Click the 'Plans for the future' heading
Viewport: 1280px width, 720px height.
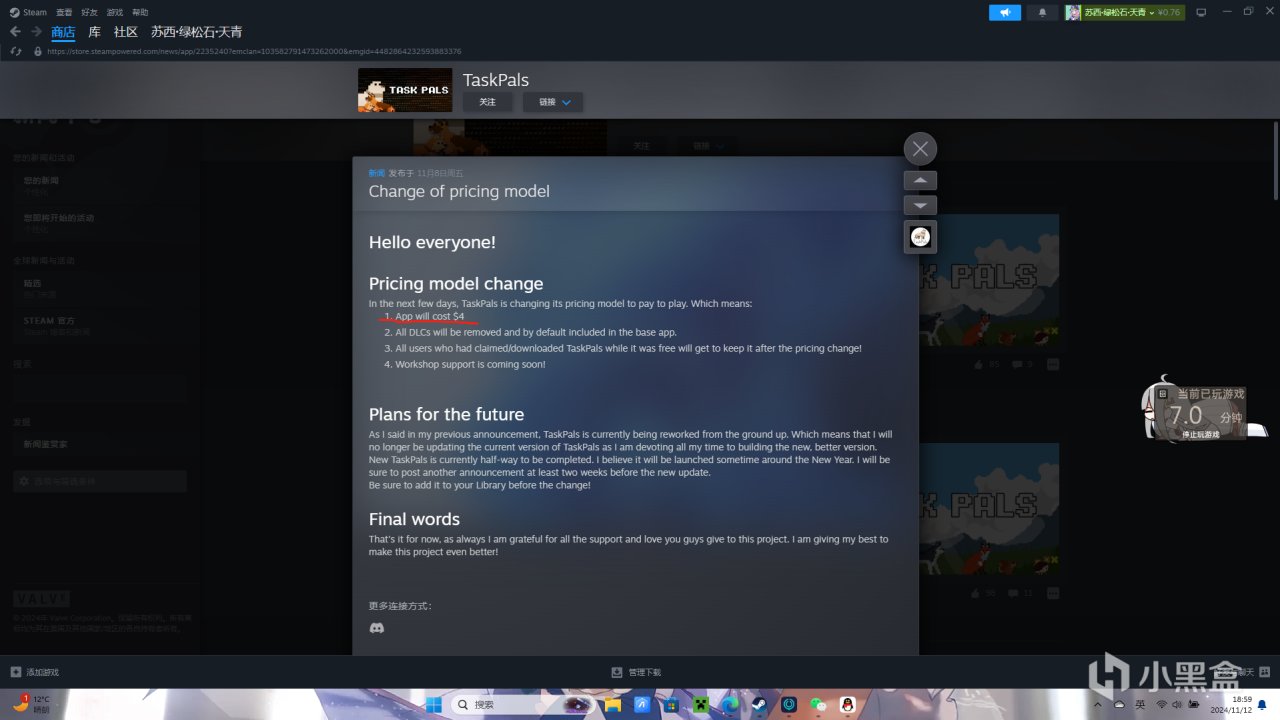click(446, 414)
